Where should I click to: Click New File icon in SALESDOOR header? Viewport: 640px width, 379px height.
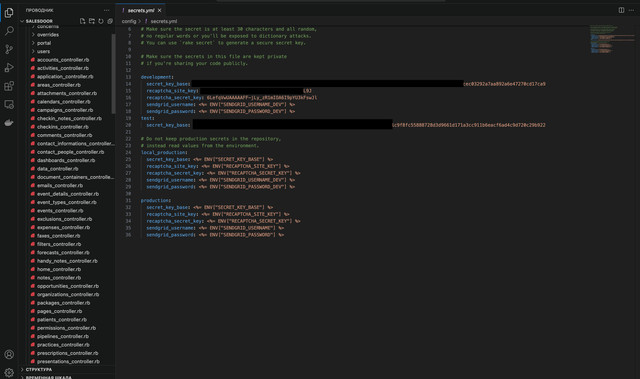point(82,21)
